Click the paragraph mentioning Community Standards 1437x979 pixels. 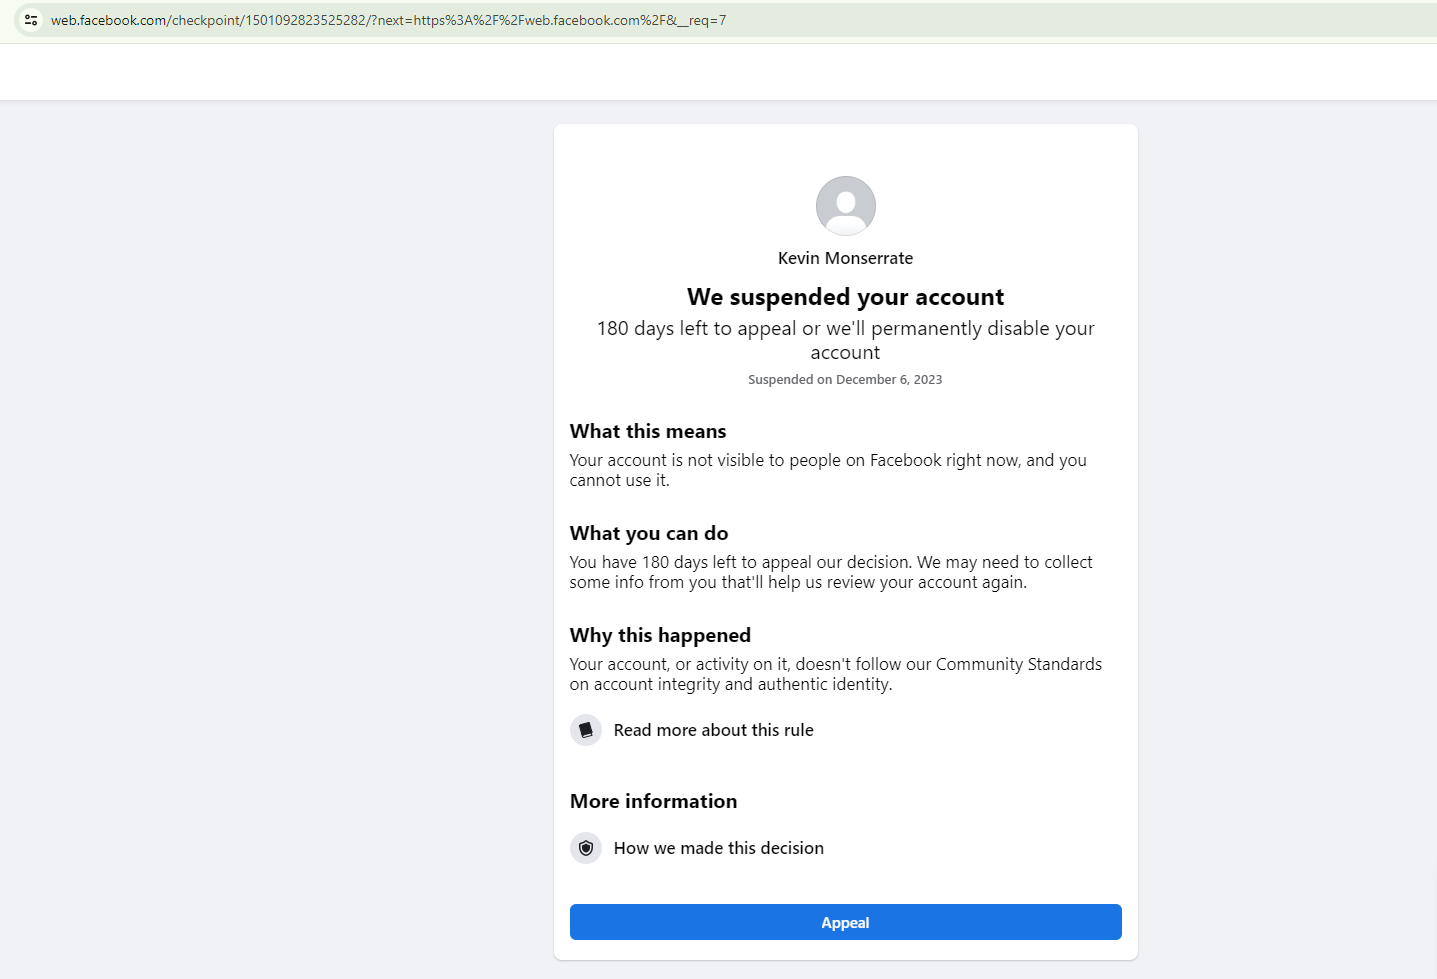click(836, 674)
